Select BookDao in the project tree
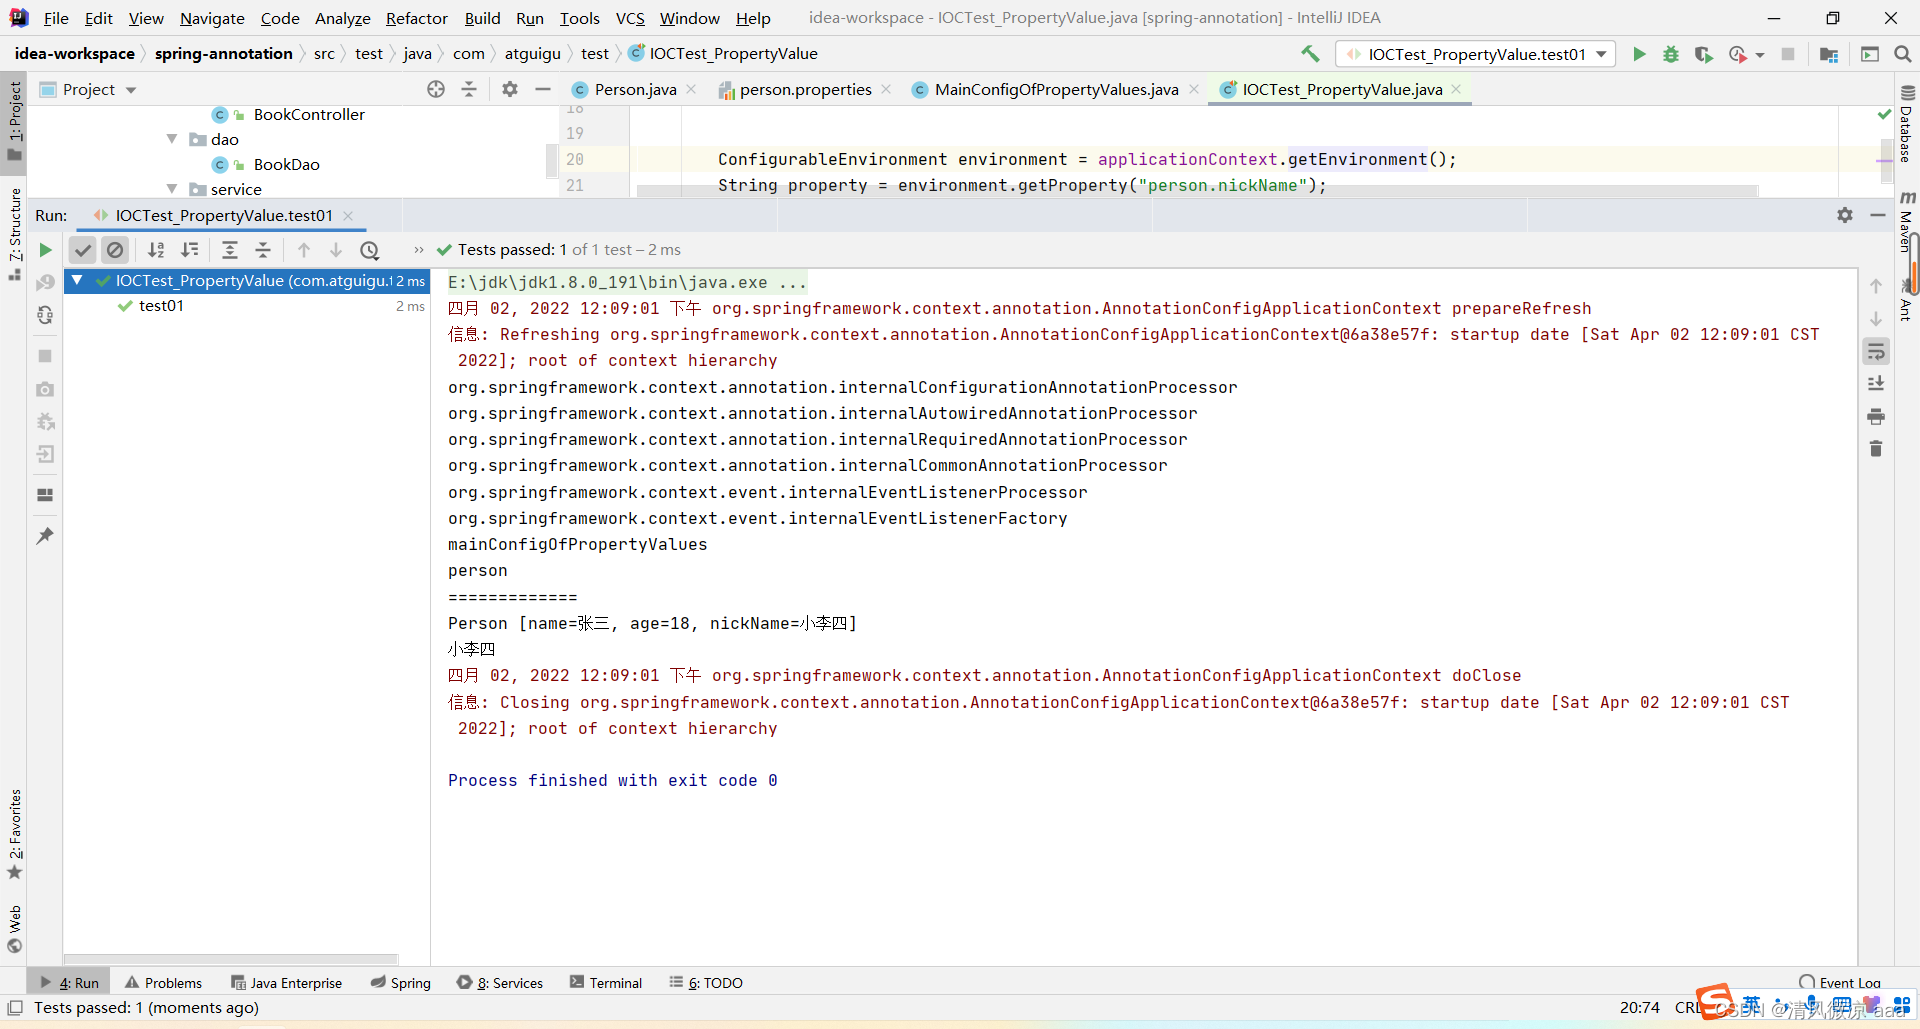 point(286,164)
